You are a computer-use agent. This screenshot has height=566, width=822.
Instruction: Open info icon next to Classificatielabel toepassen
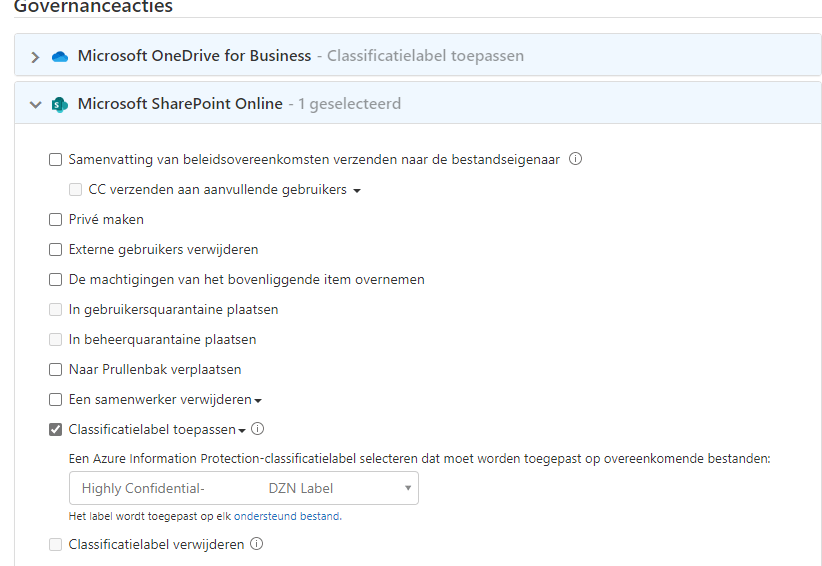click(257, 429)
